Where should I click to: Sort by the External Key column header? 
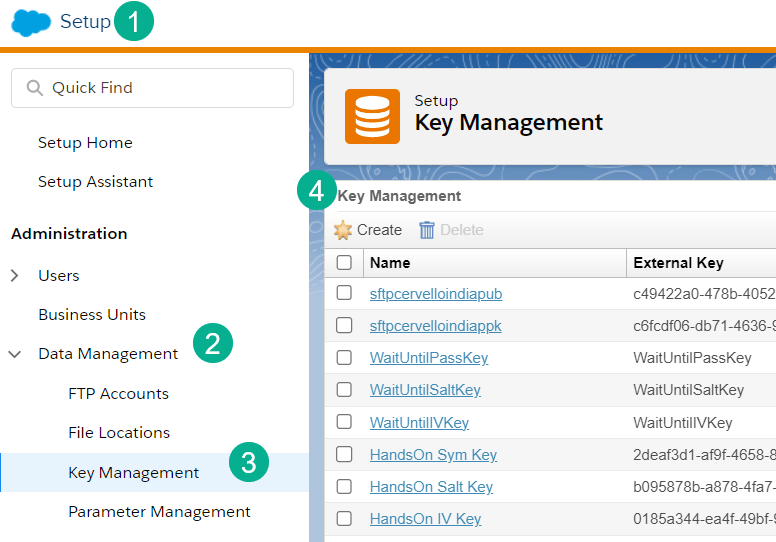pos(678,263)
